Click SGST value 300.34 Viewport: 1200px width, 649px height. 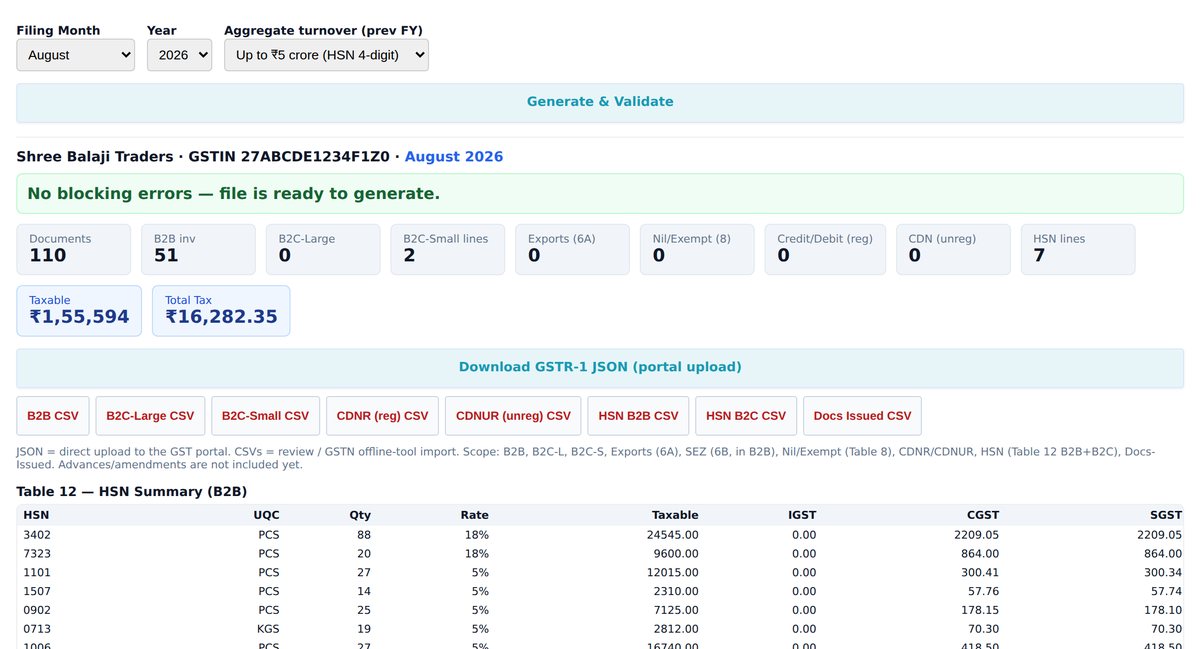point(1163,573)
